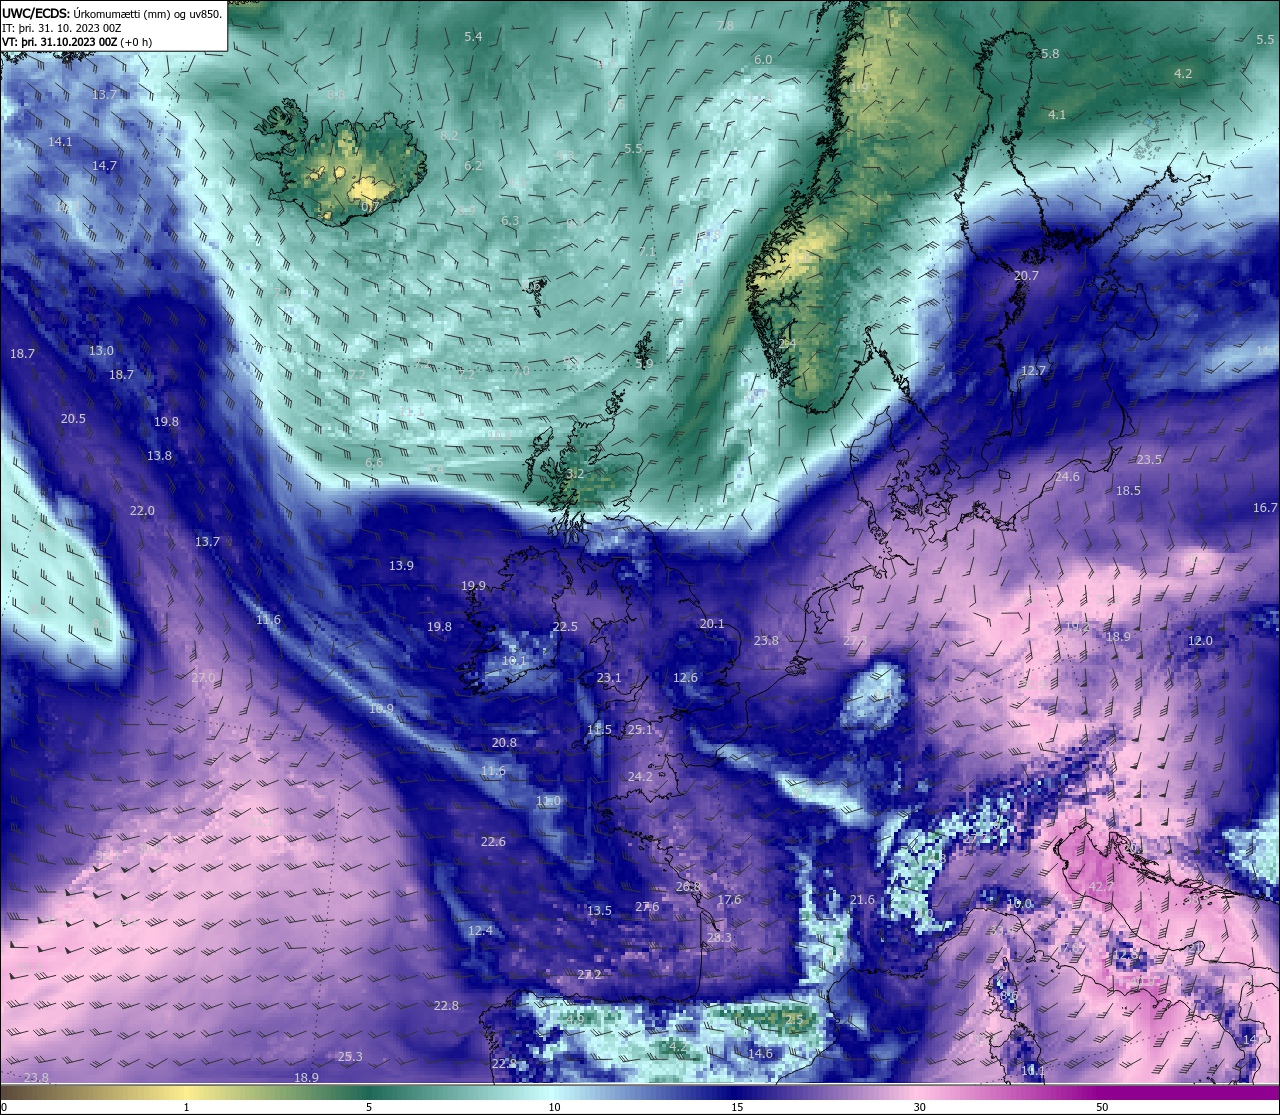Click the map value 18.5
1280x1115 pixels.
1128,491
